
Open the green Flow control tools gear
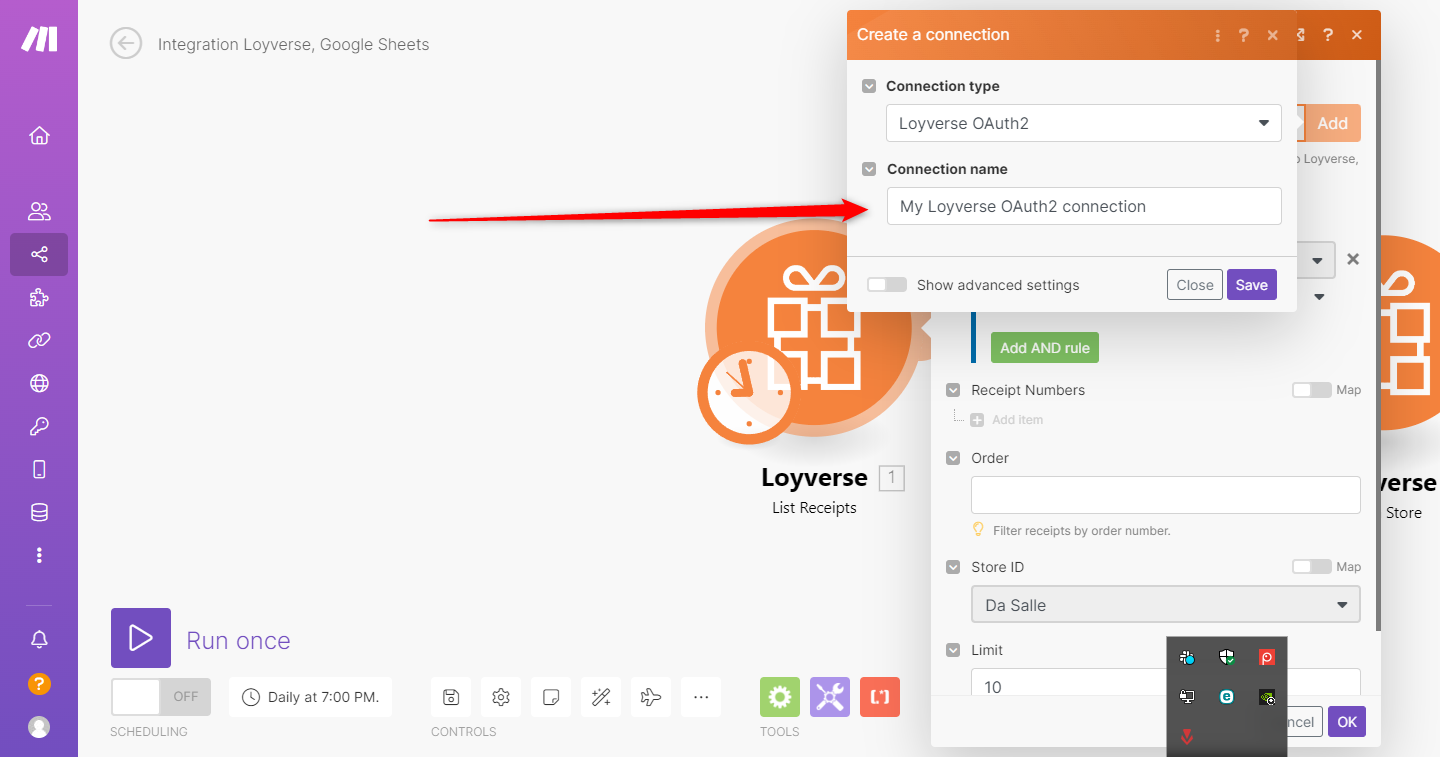(780, 697)
